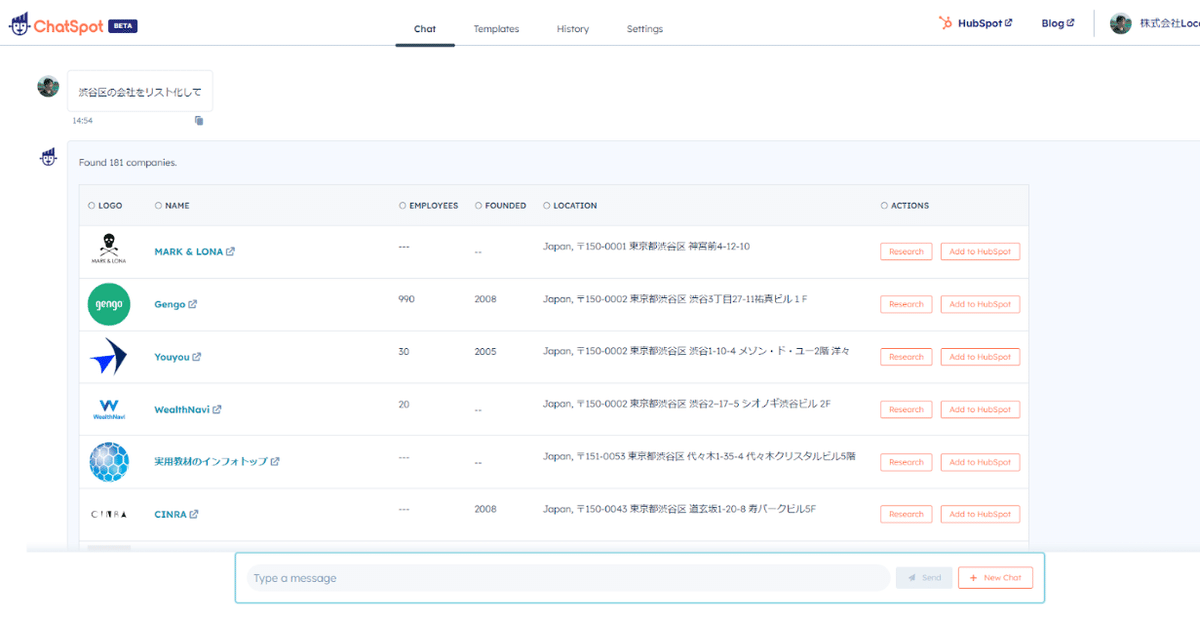Screen dimensions: 1200x619
Task: Sort by the NAME column radio
Action: [x=158, y=206]
